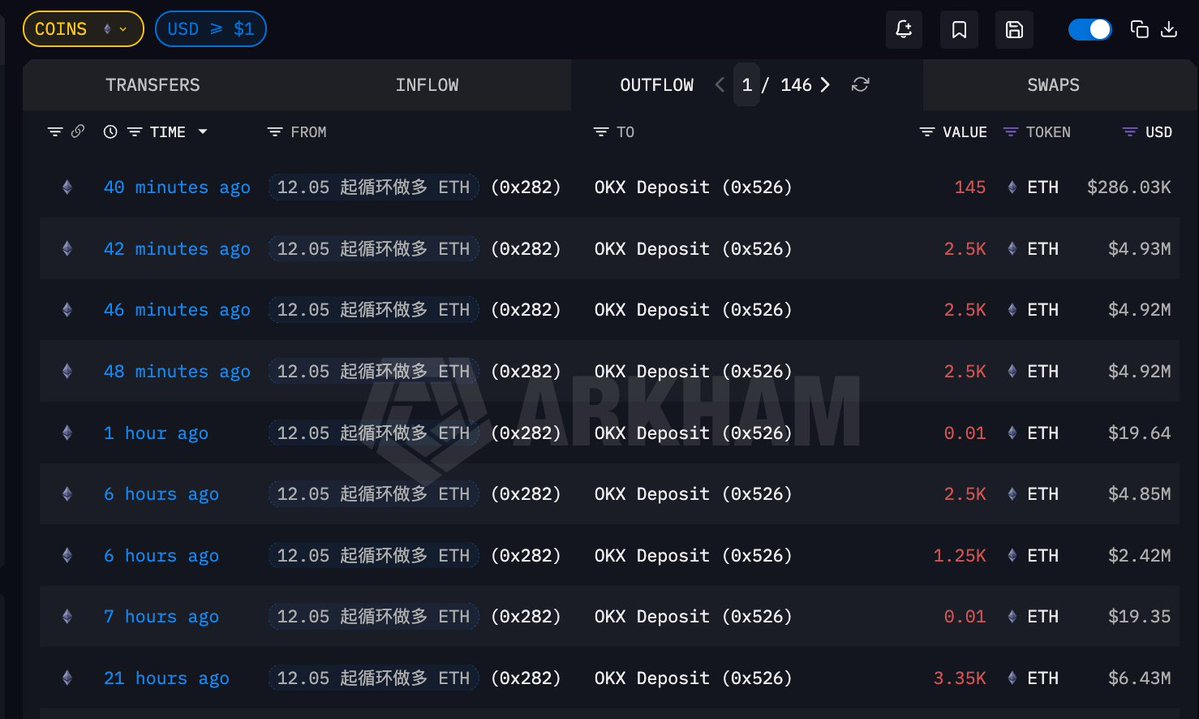Toggle the blue switch in top bar
Viewport: 1199px width, 719px height.
[1090, 29]
